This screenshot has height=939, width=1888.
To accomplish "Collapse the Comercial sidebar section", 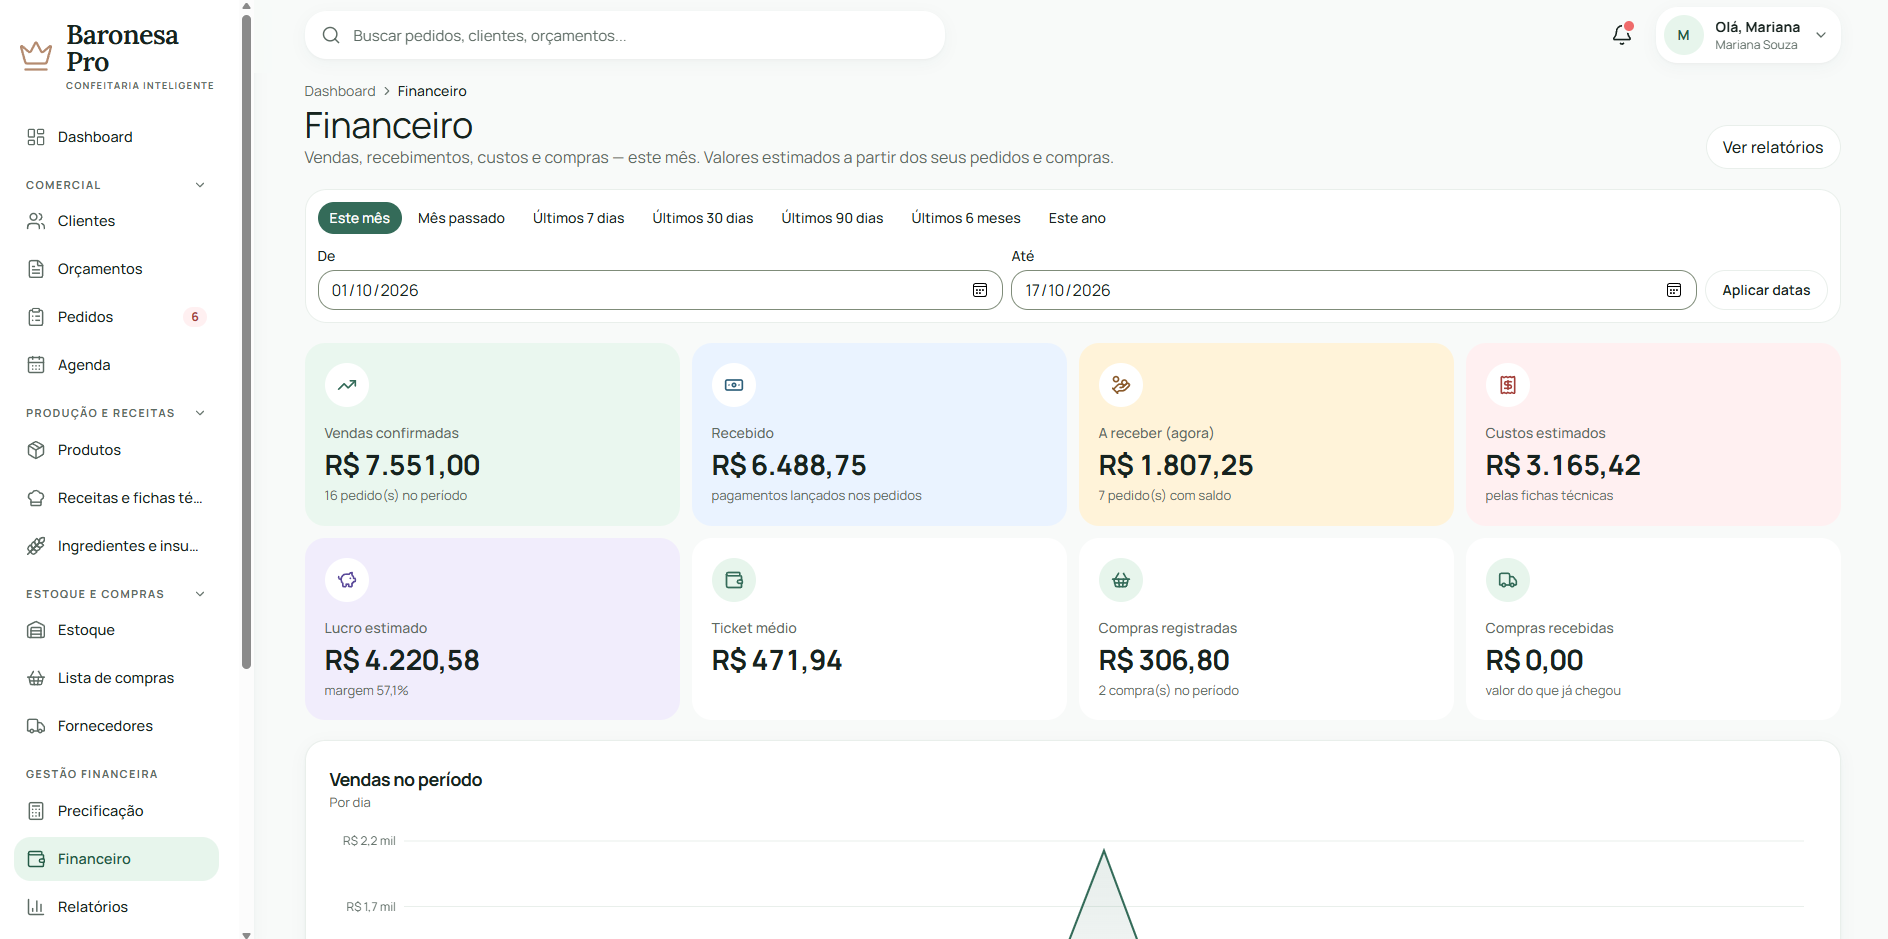I will click(x=200, y=185).
